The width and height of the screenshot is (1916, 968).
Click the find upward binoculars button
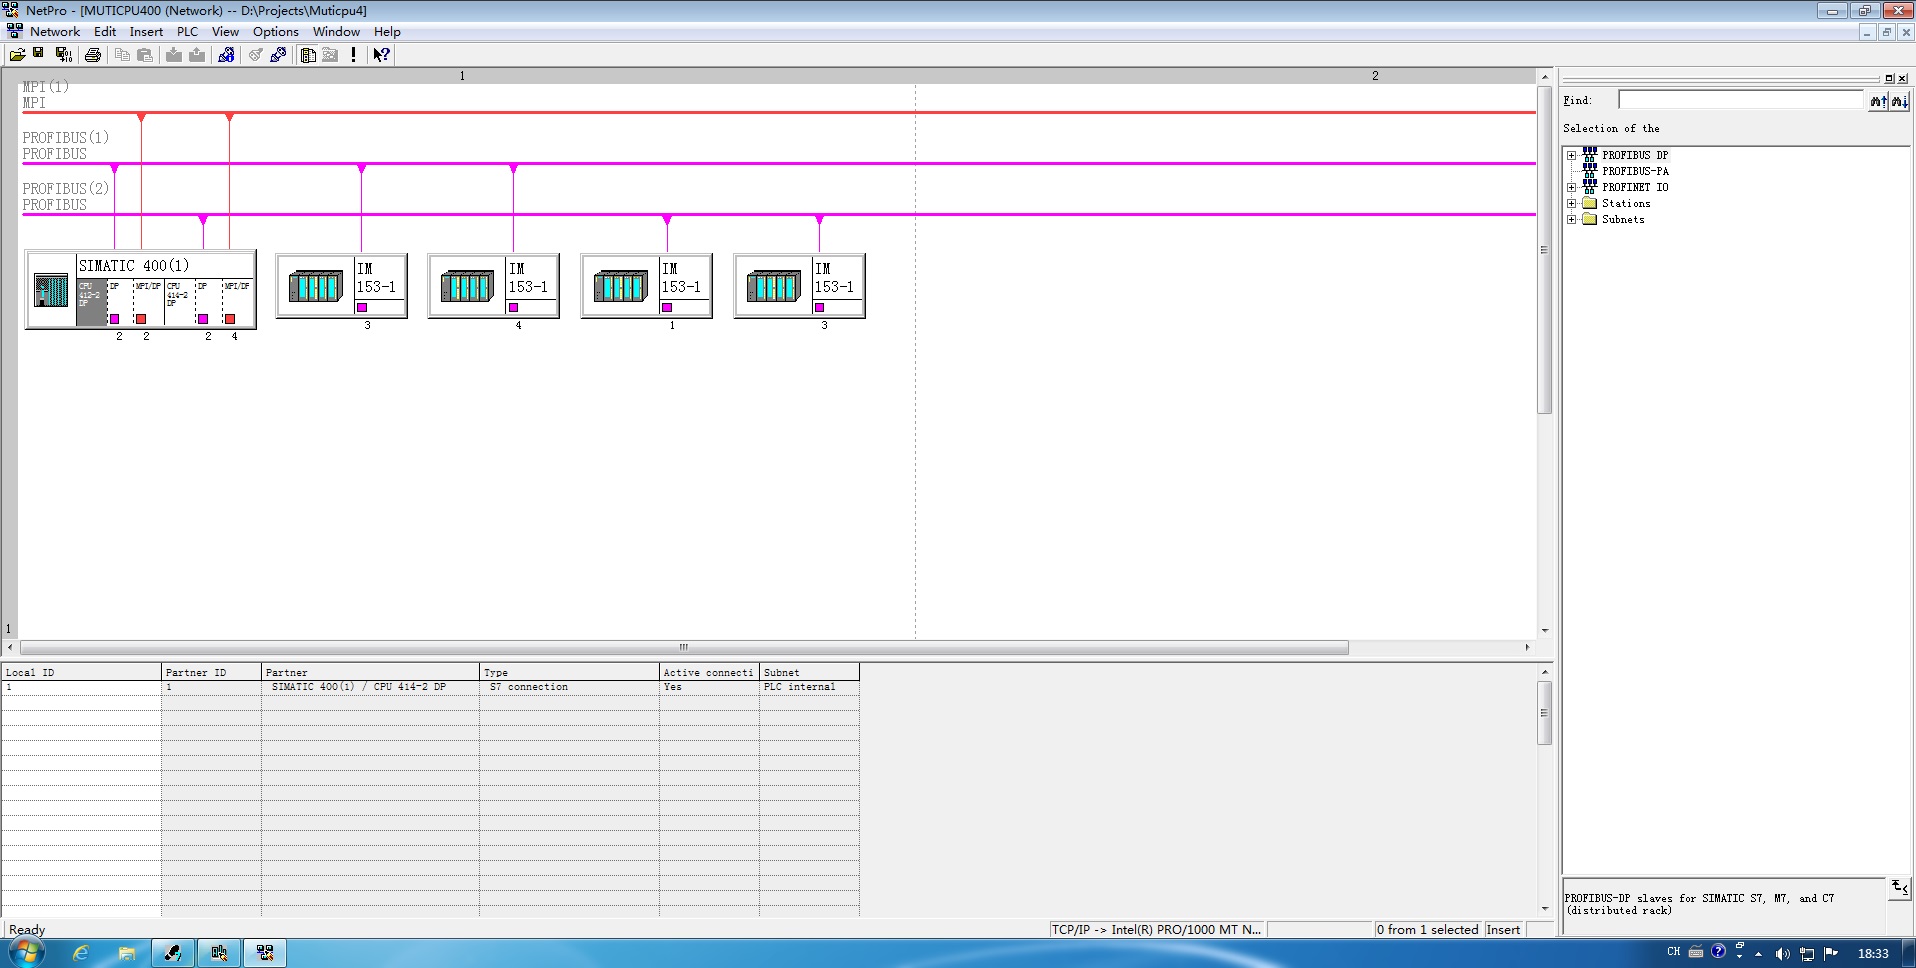1878,100
